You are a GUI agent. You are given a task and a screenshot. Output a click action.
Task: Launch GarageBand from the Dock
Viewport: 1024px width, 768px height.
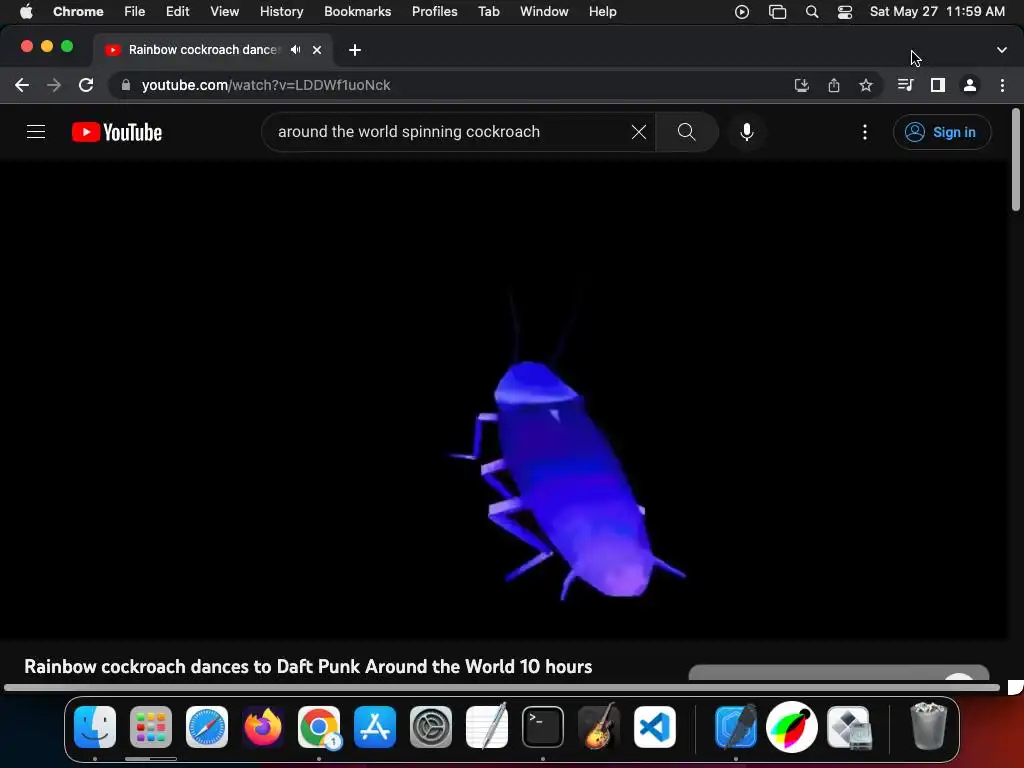(x=599, y=727)
